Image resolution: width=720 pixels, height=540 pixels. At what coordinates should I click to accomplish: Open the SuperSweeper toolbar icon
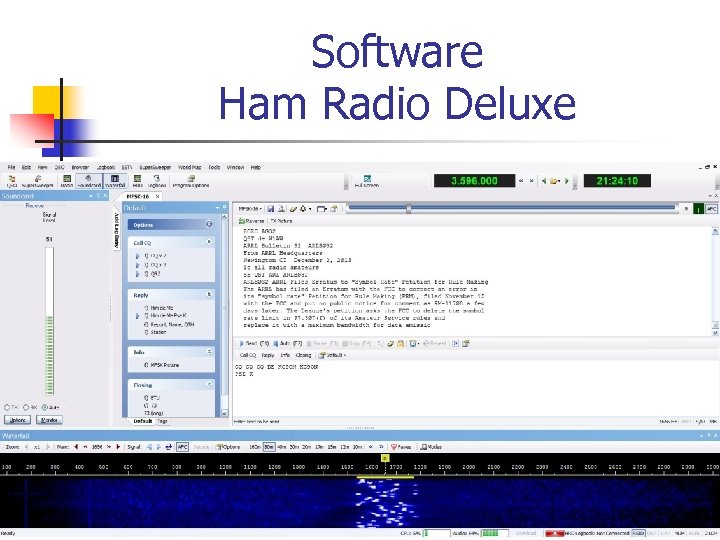point(38,181)
